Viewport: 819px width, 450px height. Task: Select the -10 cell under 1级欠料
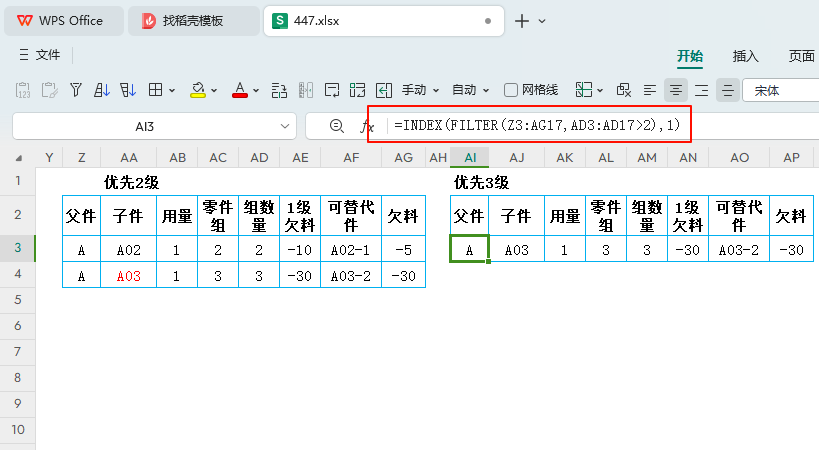pos(300,250)
